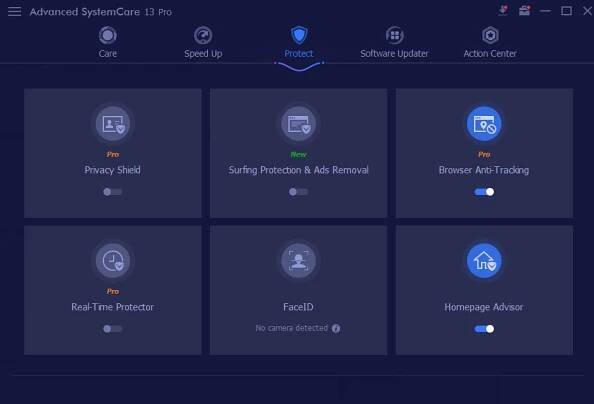594x404 pixels.
Task: Close the Advanced SystemCare window
Action: [x=587, y=11]
